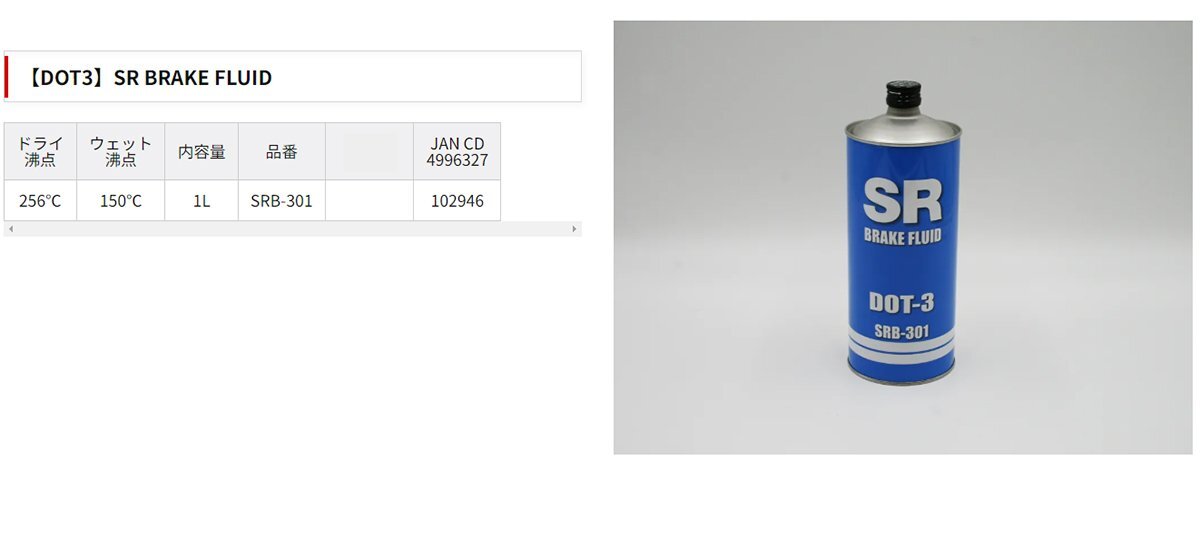Click the left scroll arrow under the table
Image resolution: width=1200 pixels, height=537 pixels.
tap(10, 229)
